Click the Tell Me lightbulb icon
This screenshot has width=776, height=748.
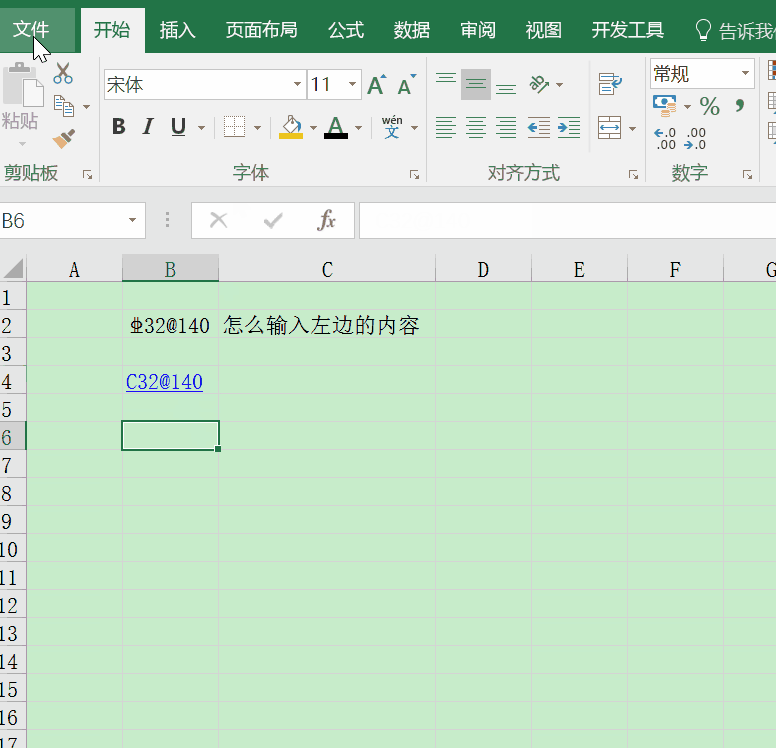pyautogui.click(x=703, y=30)
